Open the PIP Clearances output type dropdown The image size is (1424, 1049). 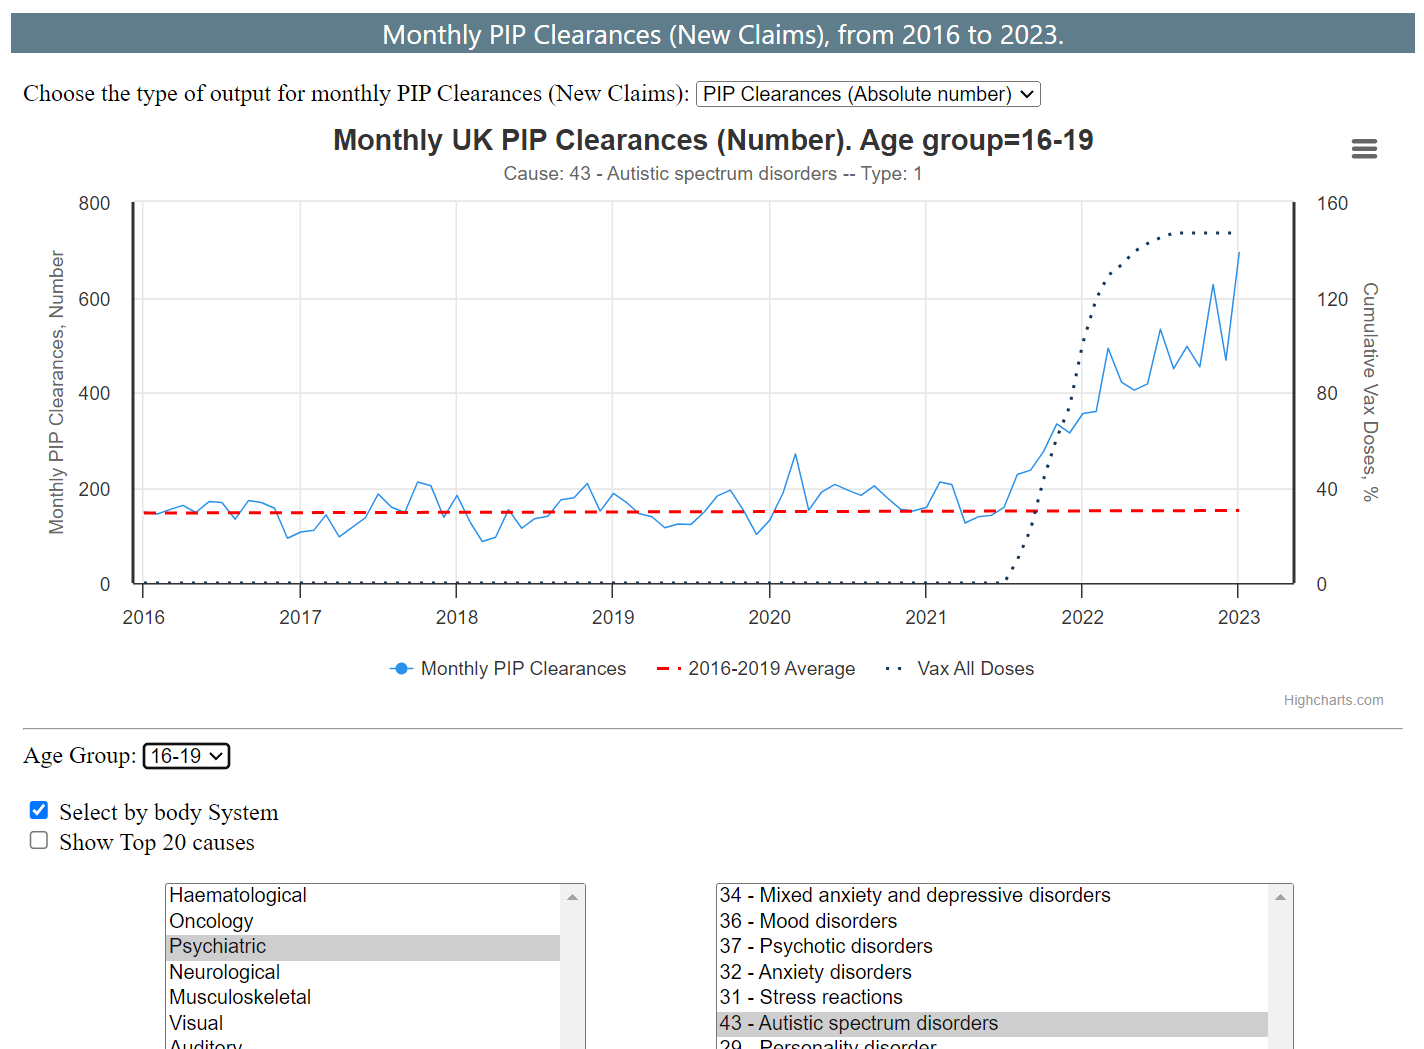point(867,94)
